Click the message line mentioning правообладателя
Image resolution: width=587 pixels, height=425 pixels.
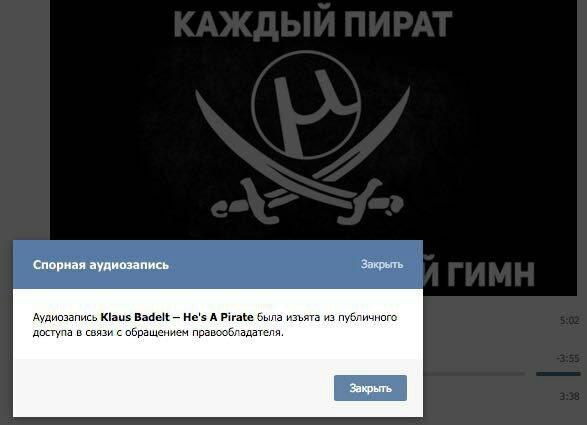[158, 333]
